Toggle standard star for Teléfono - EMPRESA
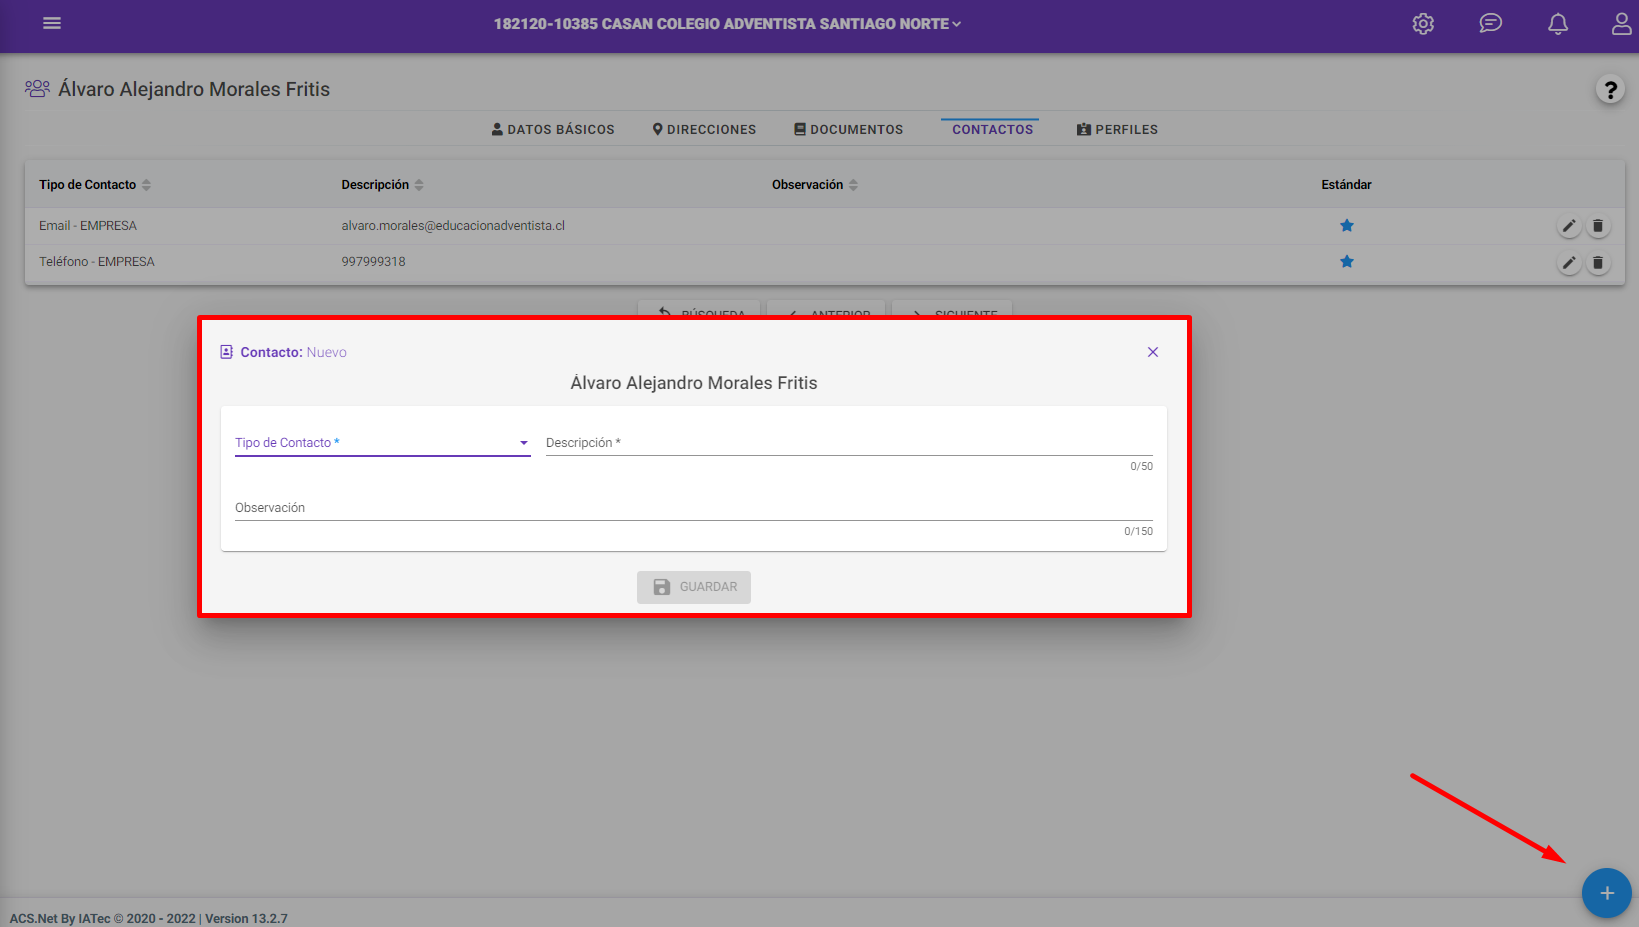 1347,262
